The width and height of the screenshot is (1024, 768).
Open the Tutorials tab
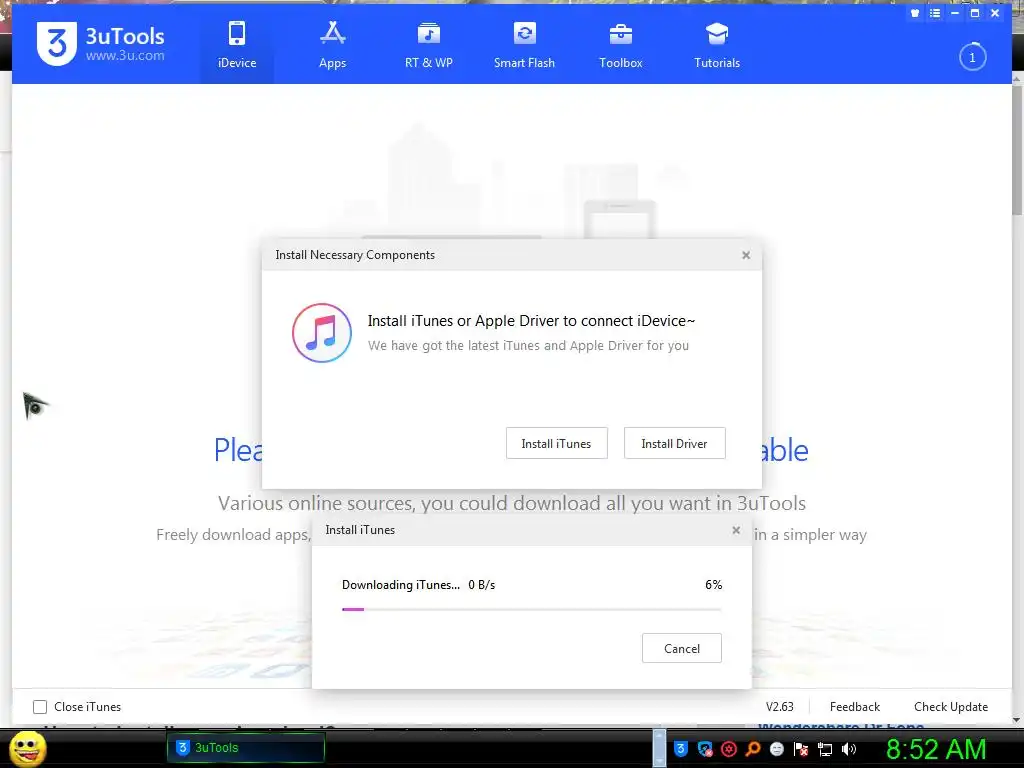[717, 44]
